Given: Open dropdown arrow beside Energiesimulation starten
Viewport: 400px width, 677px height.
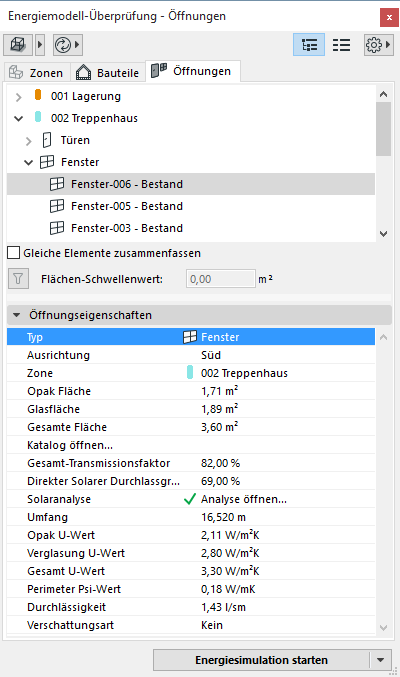Looking at the screenshot, I should tap(381, 660).
